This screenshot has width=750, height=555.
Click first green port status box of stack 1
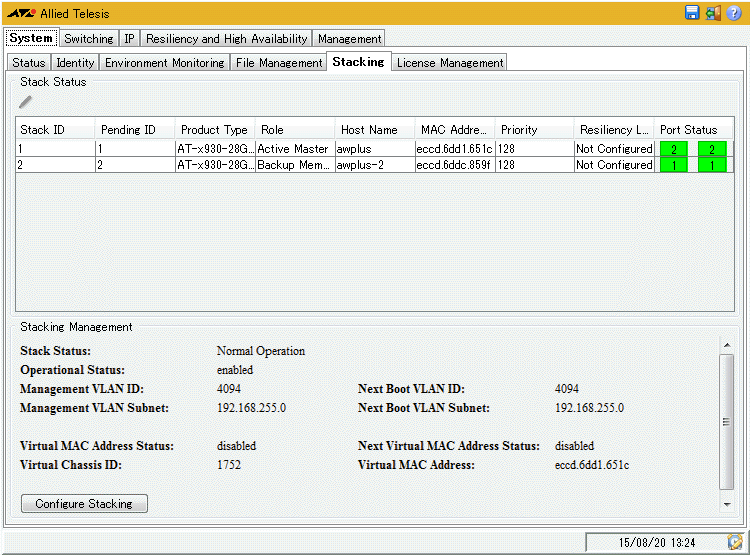(x=673, y=149)
